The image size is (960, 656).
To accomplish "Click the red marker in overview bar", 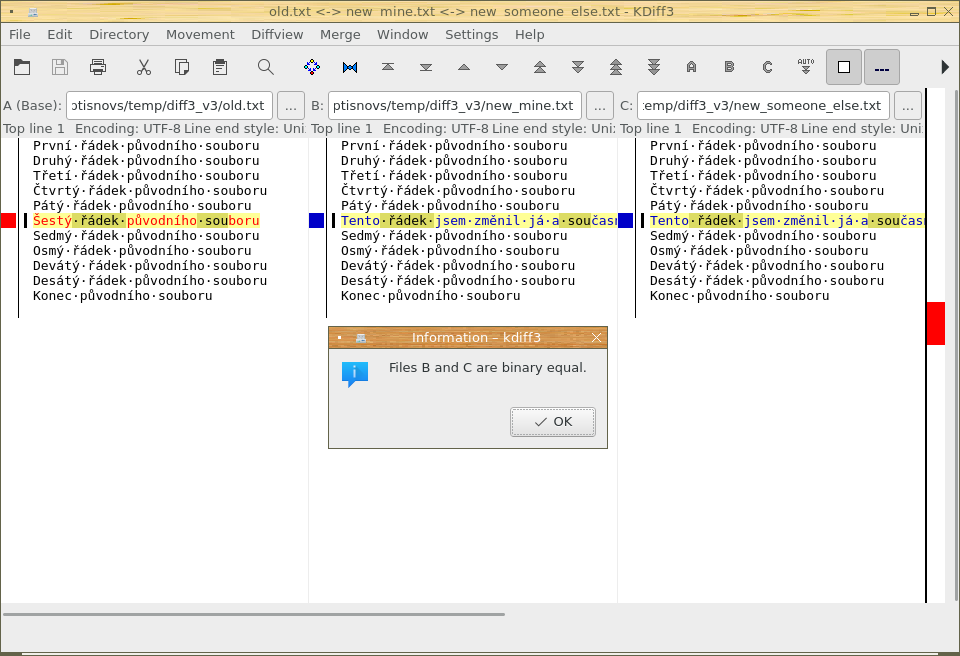I will point(935,323).
